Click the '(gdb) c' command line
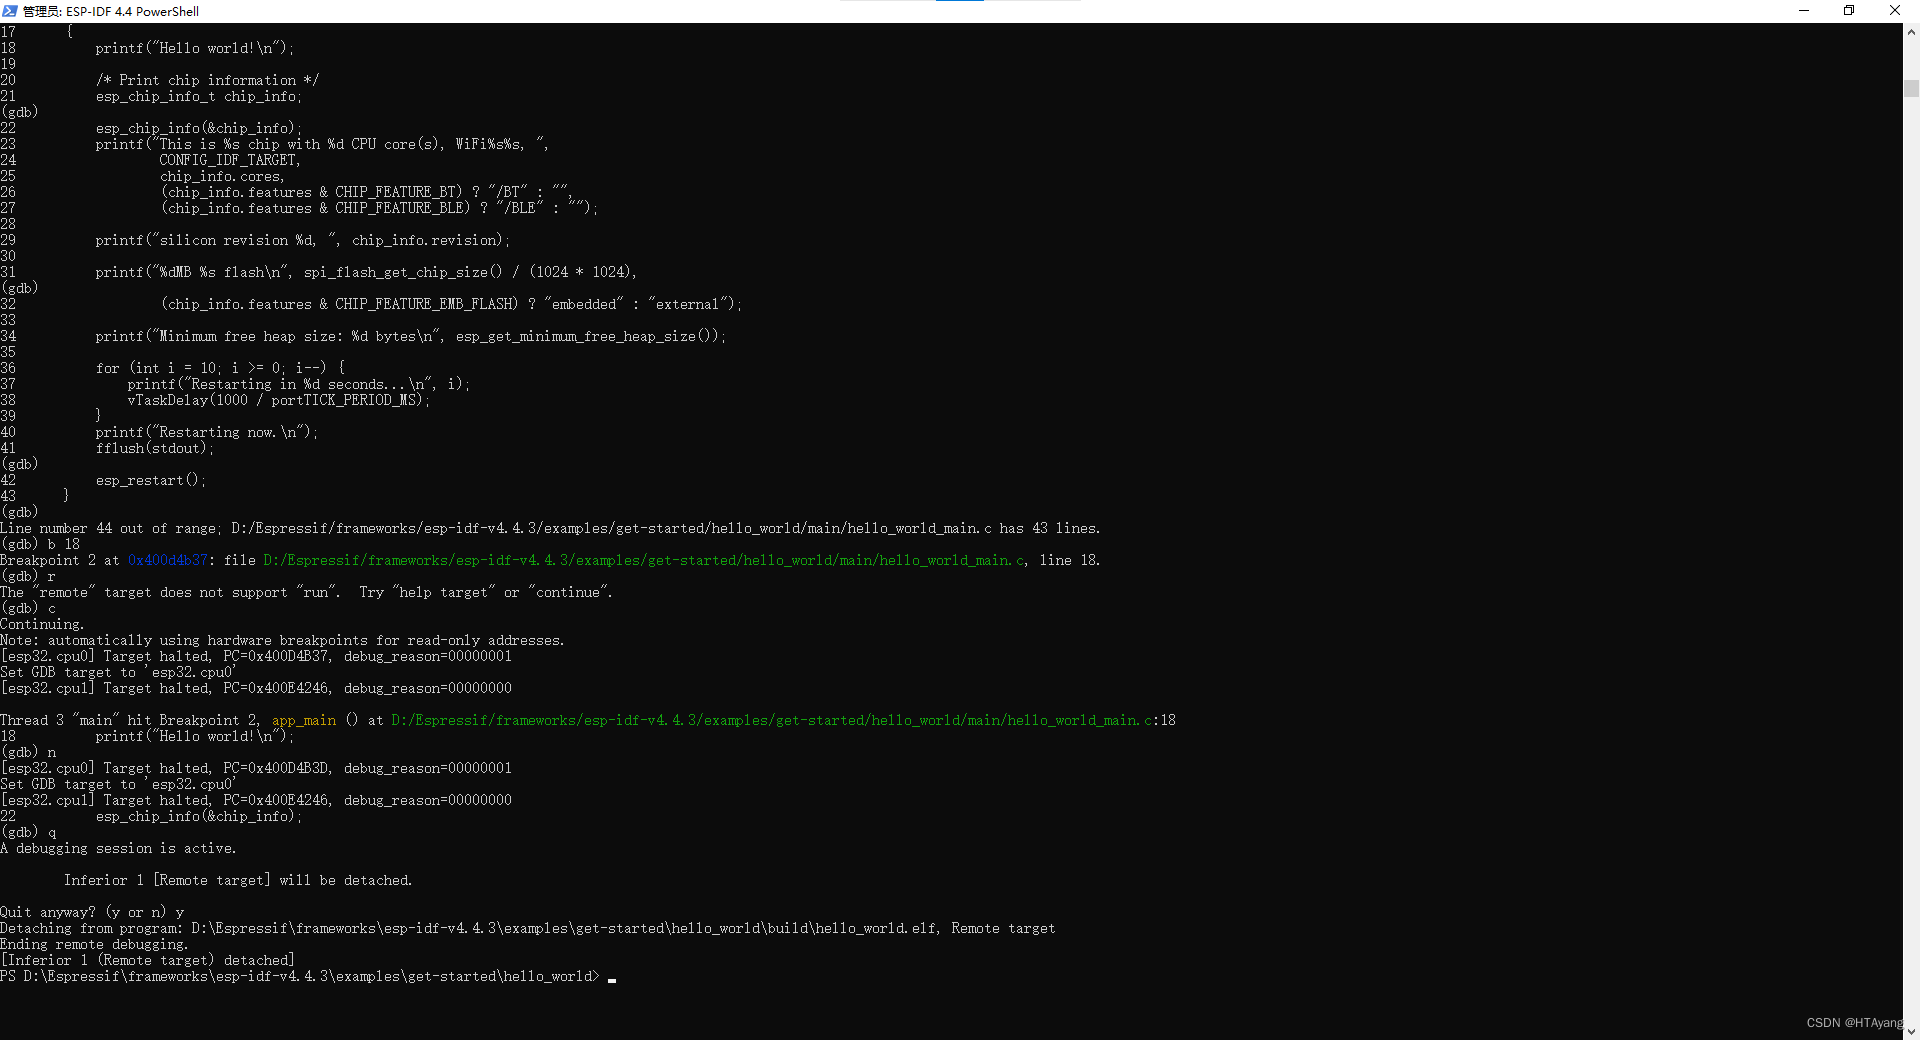1920x1040 pixels. tap(29, 608)
